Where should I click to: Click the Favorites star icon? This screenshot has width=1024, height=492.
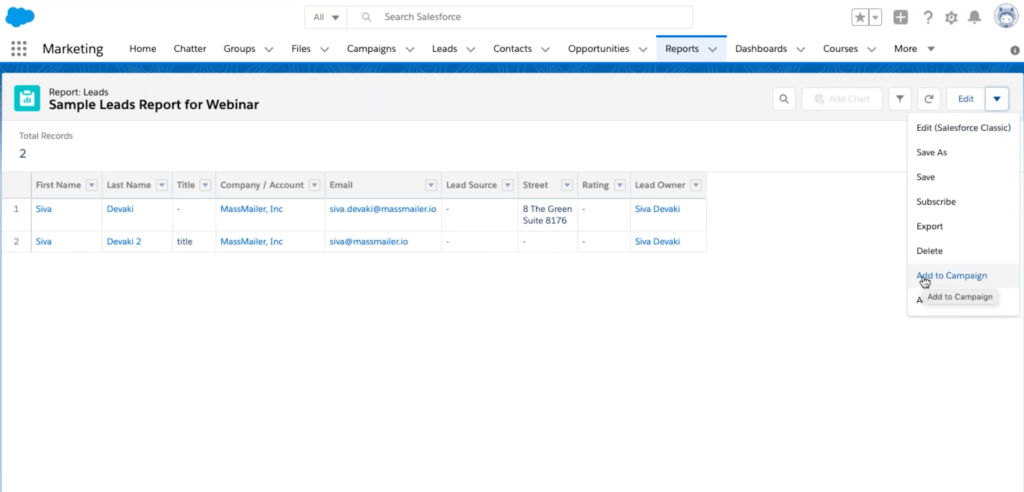pos(860,17)
